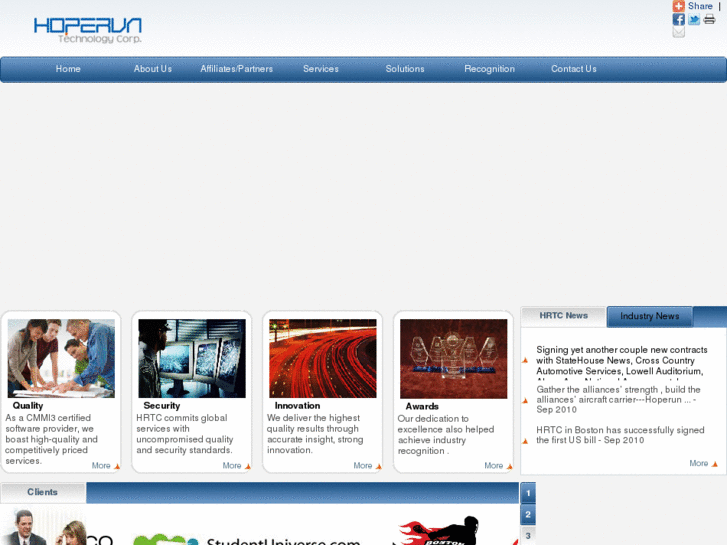The image size is (727, 545).
Task: Click the Quality card team photo
Action: click(x=61, y=358)
